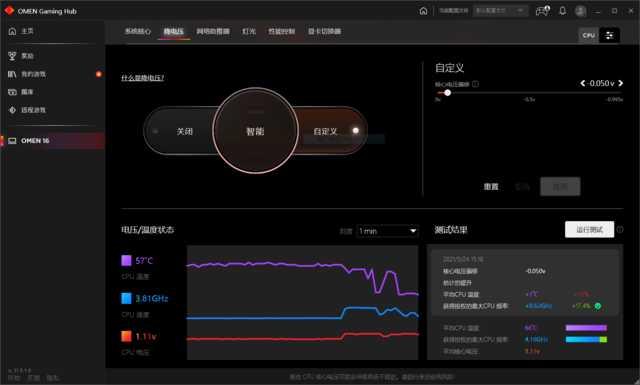Open the 灯光 lighting tab
Screen dimensions: 640x385
(x=249, y=31)
